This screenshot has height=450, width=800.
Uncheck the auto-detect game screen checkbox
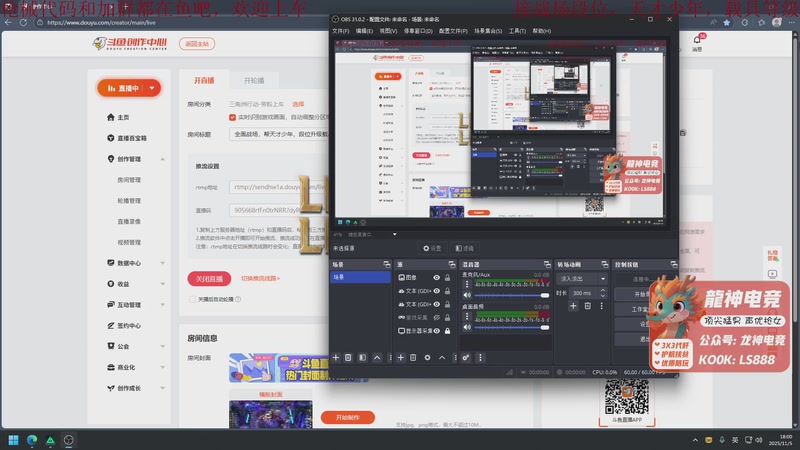233,117
